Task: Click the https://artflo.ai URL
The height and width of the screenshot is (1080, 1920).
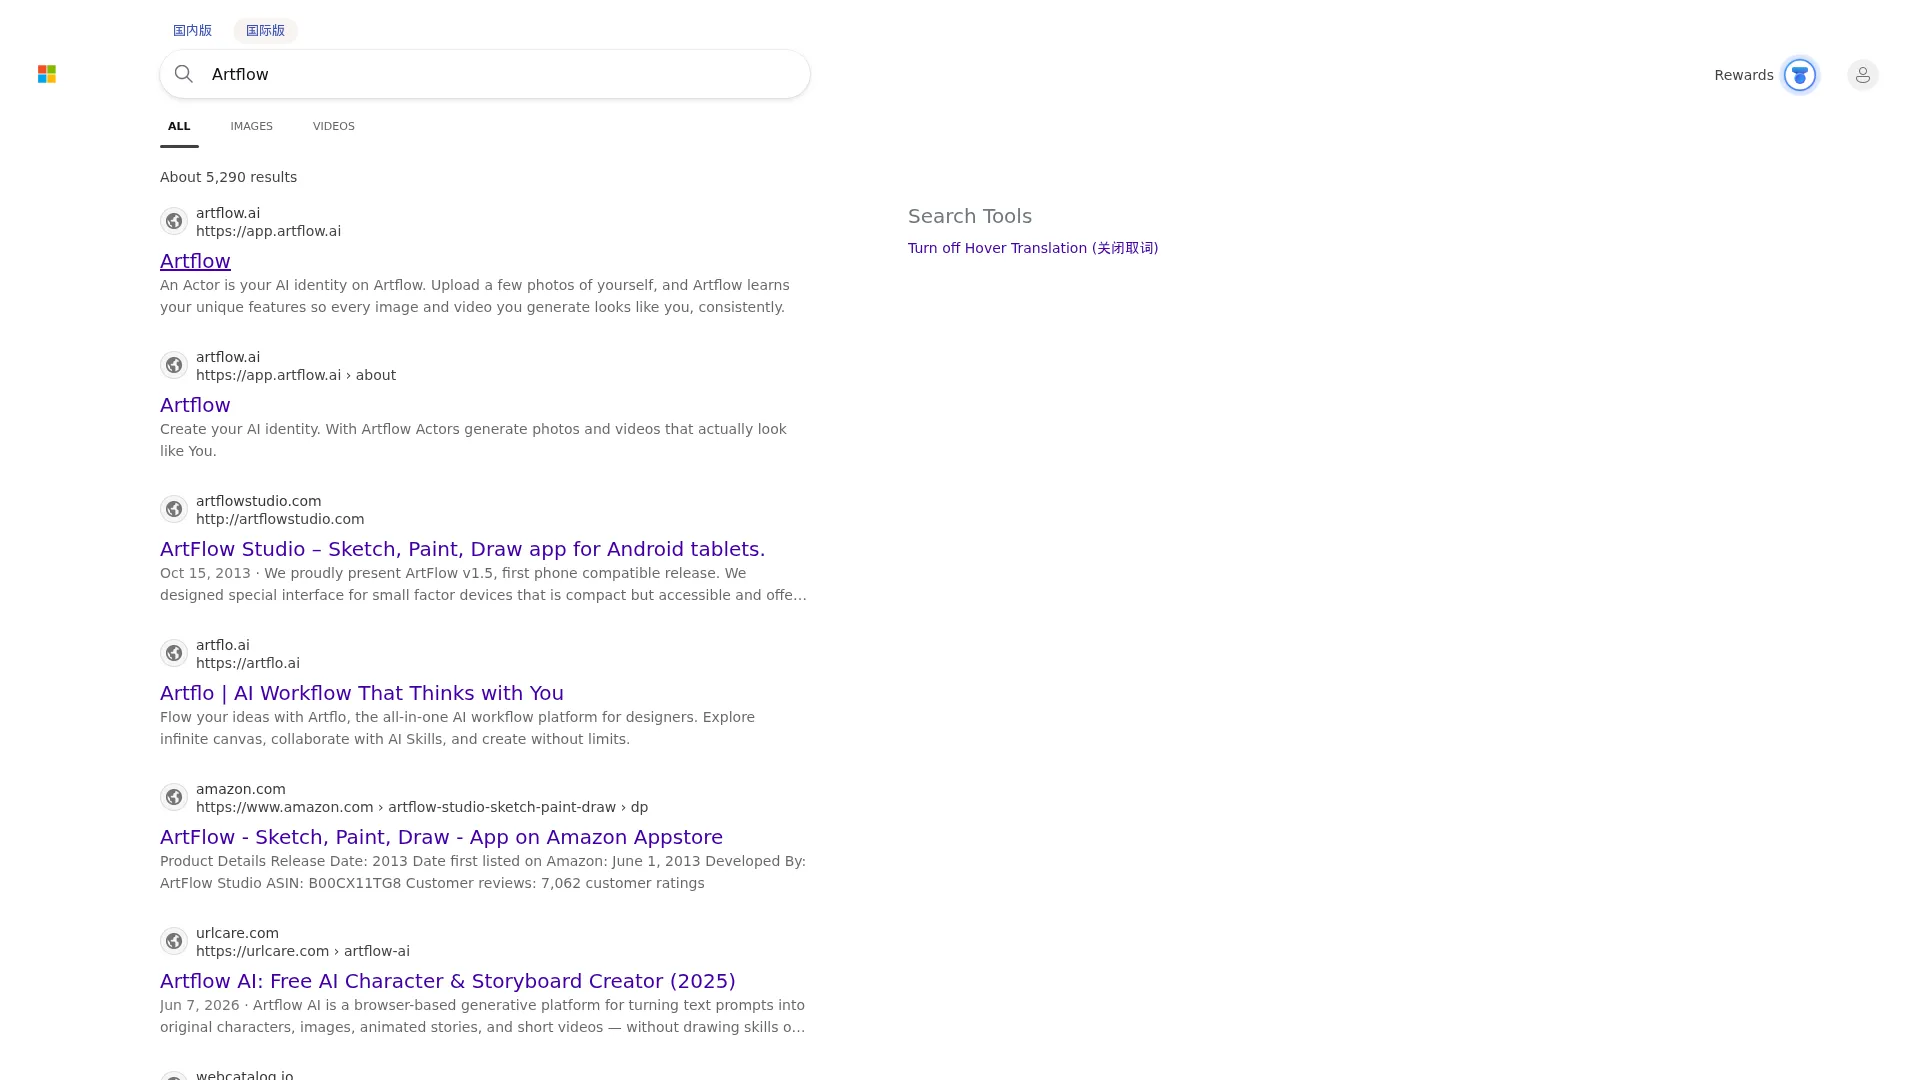Action: [x=248, y=663]
